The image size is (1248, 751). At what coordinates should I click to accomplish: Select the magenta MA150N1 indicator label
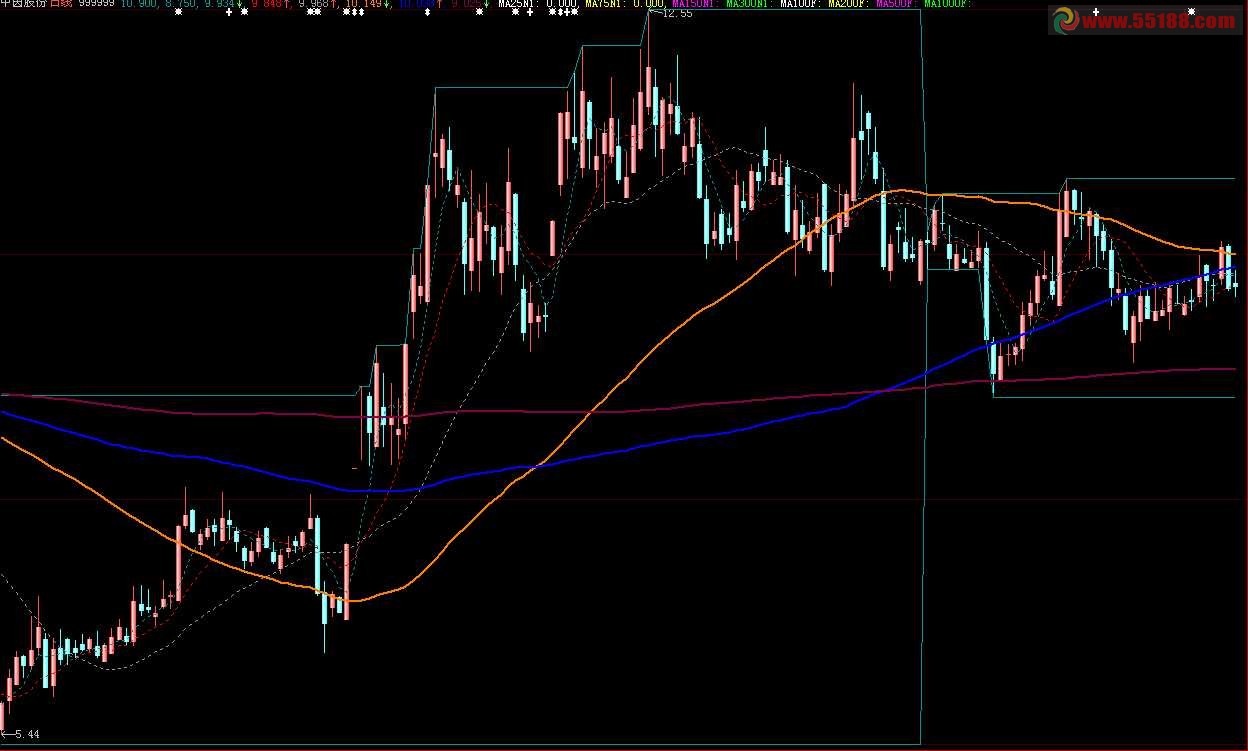(x=696, y=4)
